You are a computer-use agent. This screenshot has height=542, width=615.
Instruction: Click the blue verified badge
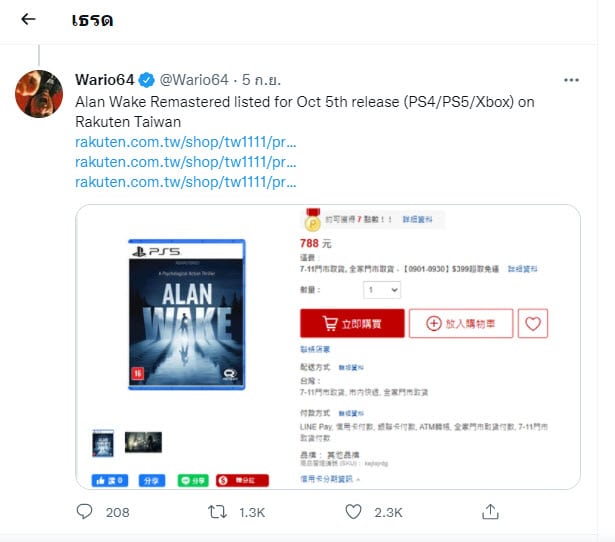147,80
